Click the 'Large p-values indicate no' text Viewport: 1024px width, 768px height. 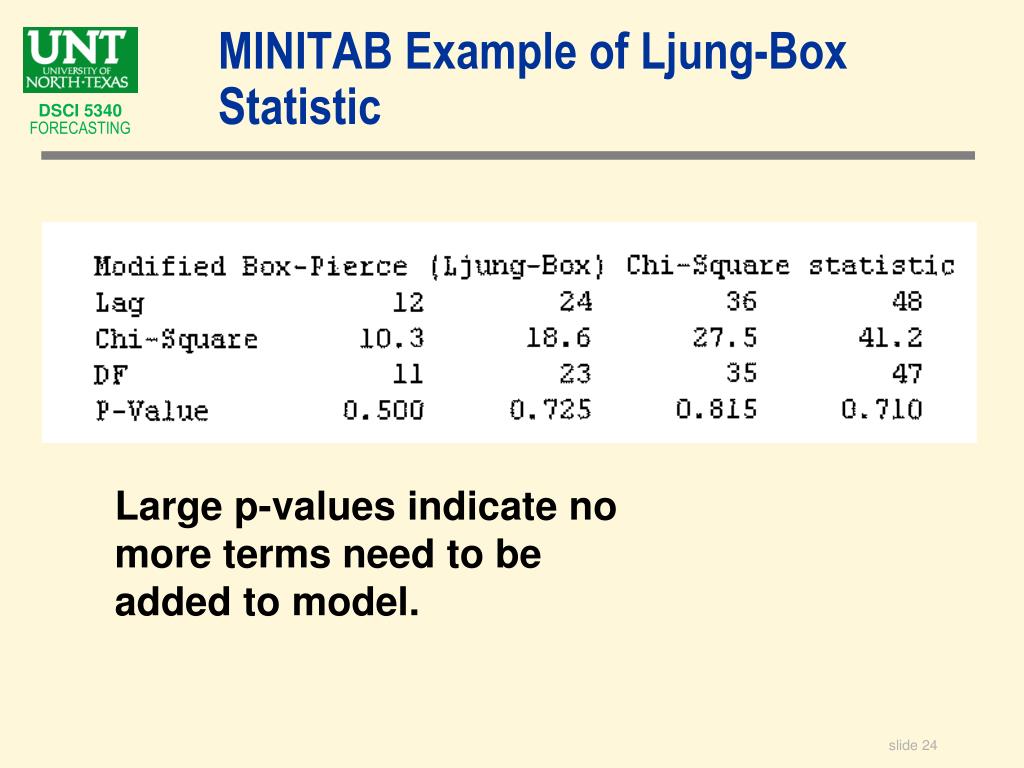pos(366,507)
